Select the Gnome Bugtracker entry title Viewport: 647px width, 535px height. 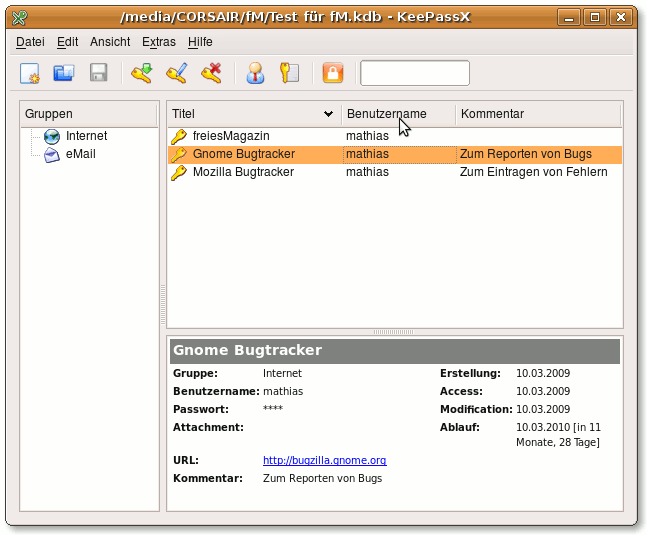244,154
